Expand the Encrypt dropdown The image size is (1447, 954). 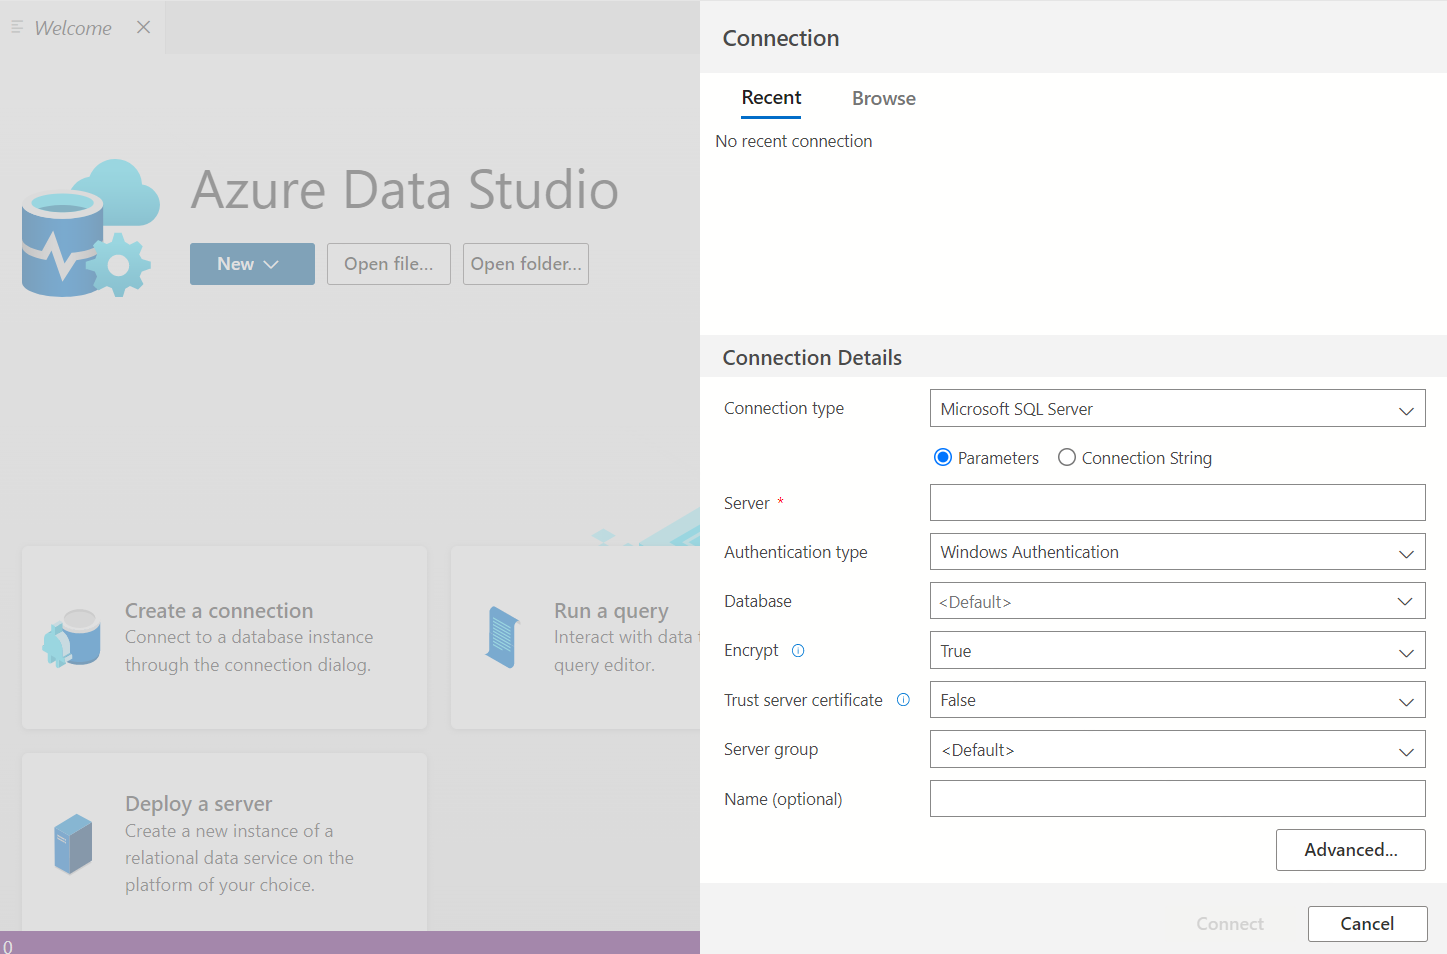tap(1177, 651)
